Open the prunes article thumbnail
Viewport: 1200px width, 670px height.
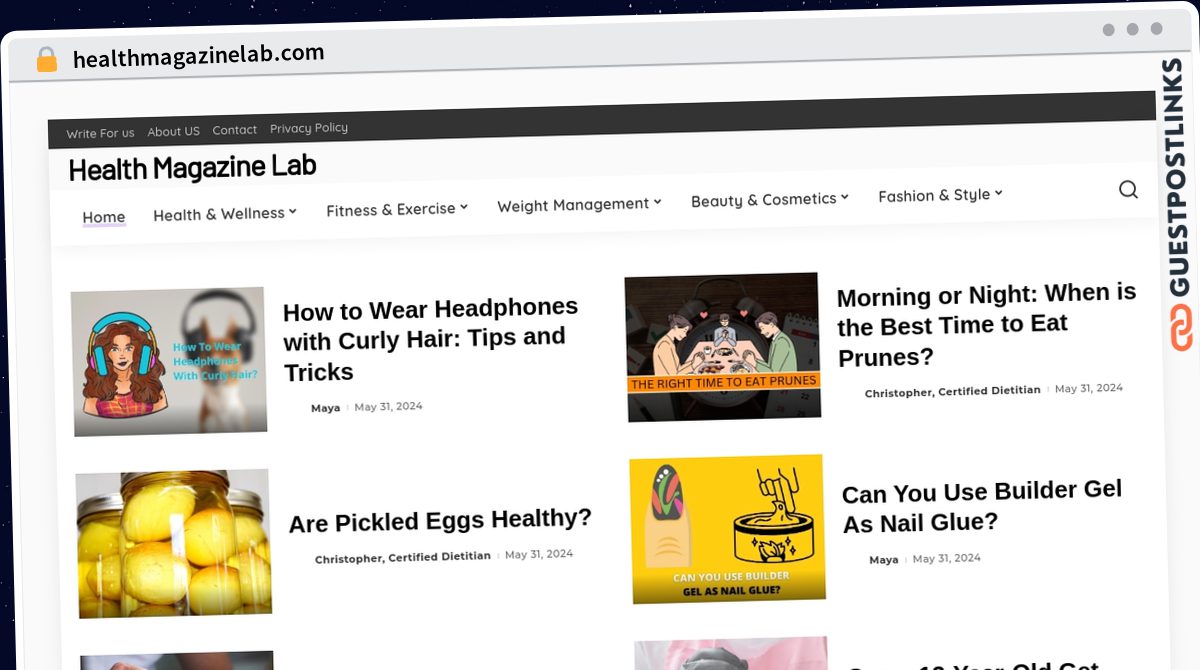[x=723, y=347]
